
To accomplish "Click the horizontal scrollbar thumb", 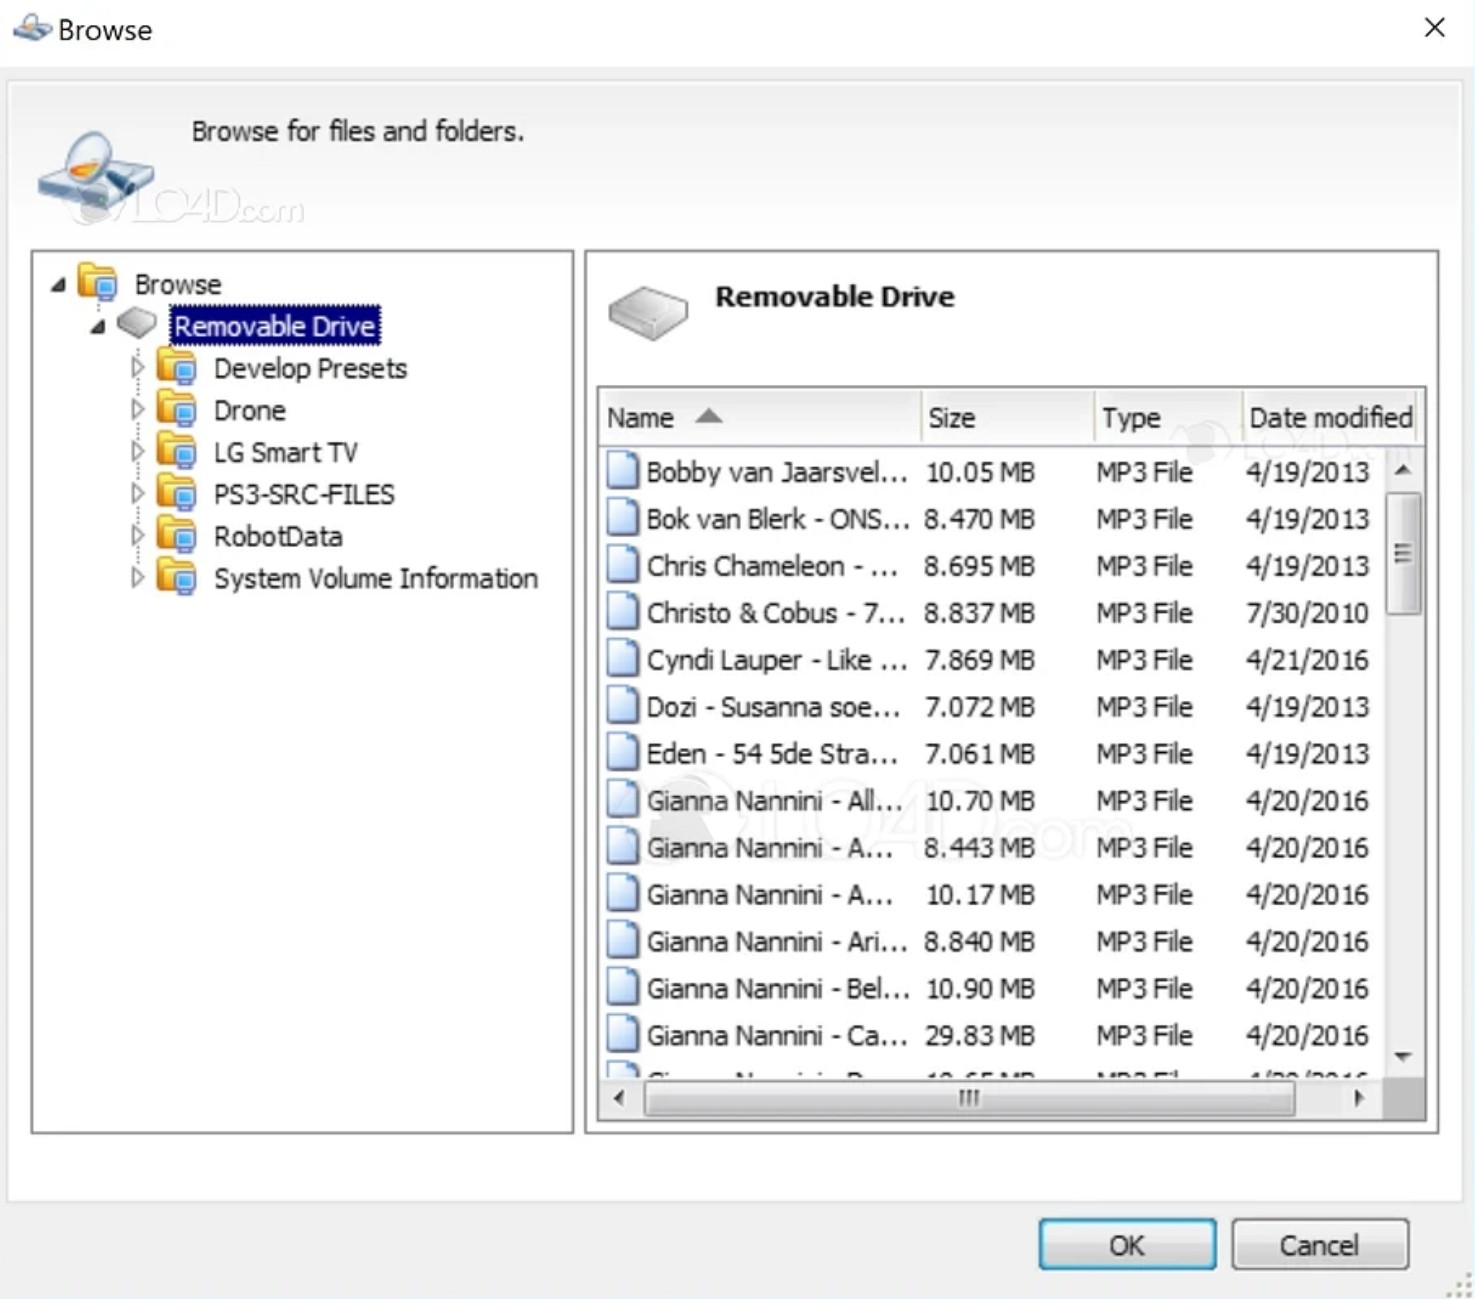I will [x=970, y=1098].
